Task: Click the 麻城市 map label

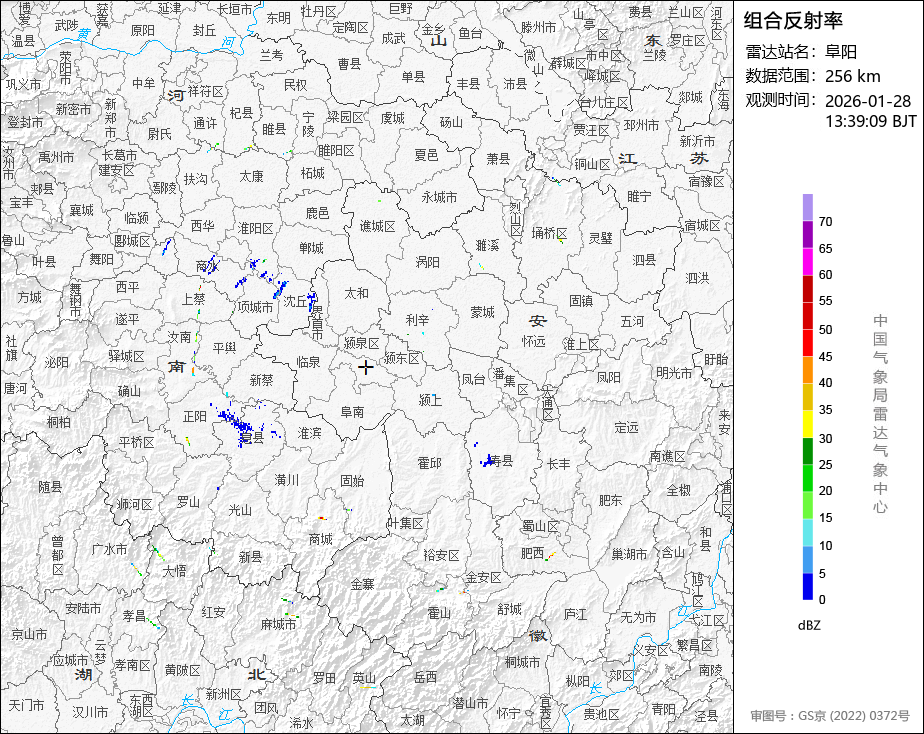Action: (x=279, y=624)
